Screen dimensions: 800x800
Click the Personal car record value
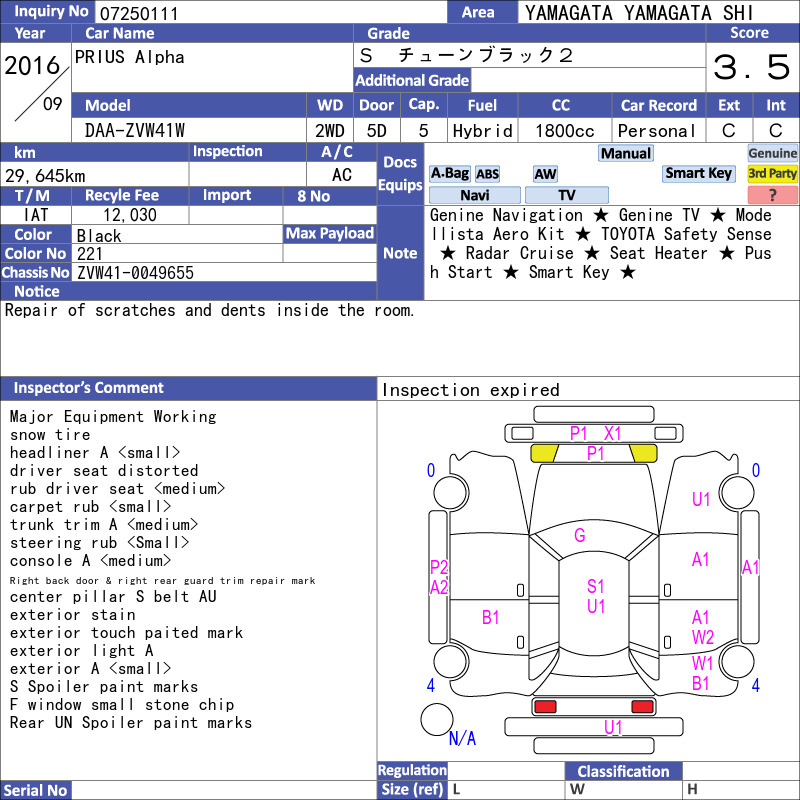[657, 131]
